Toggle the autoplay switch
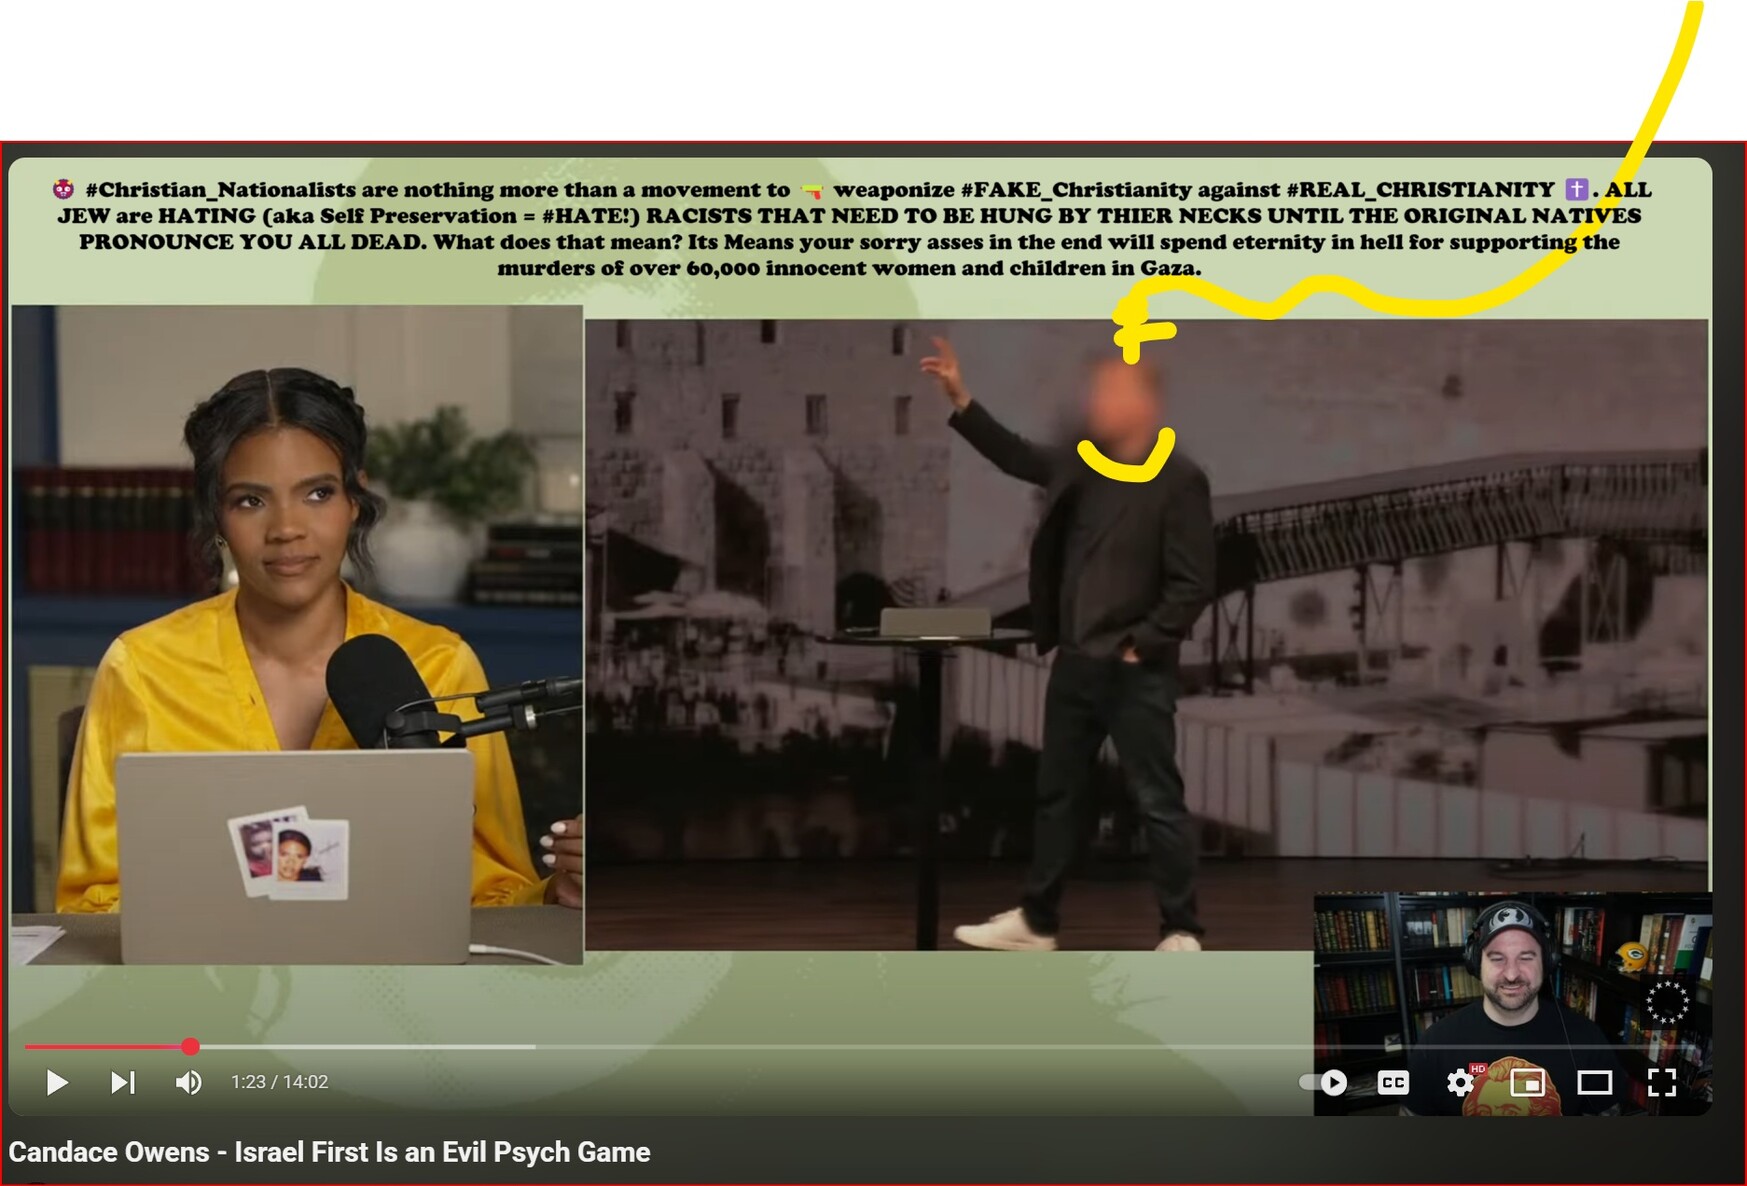1747x1186 pixels. click(1322, 1082)
